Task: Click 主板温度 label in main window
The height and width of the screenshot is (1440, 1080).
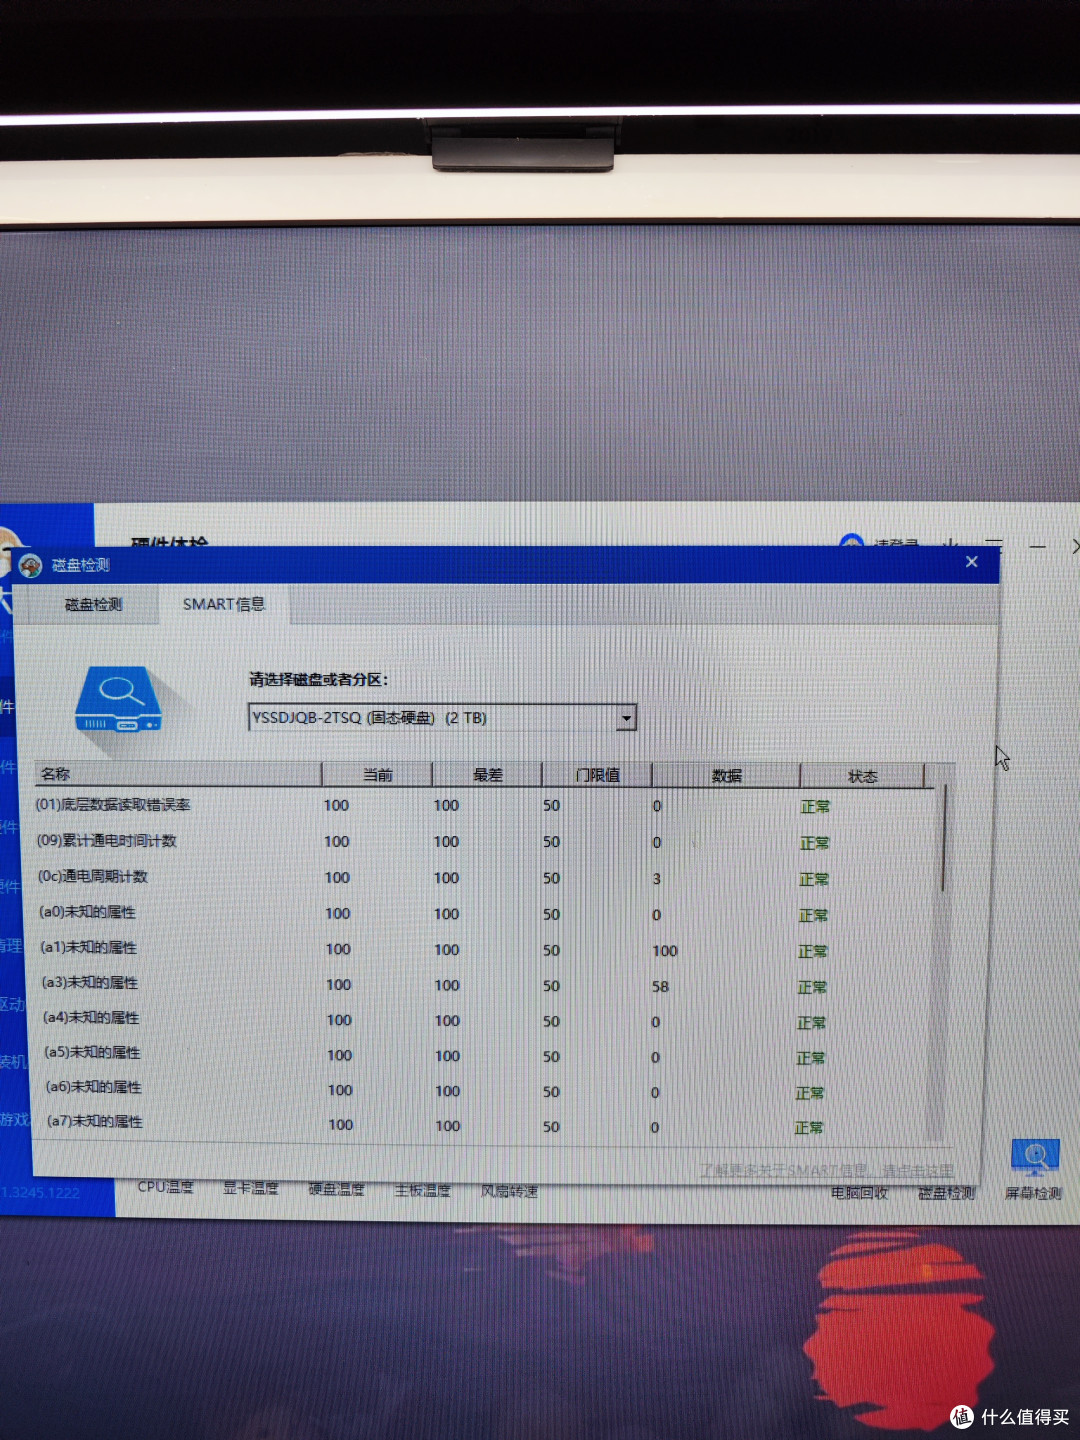Action: [422, 1190]
